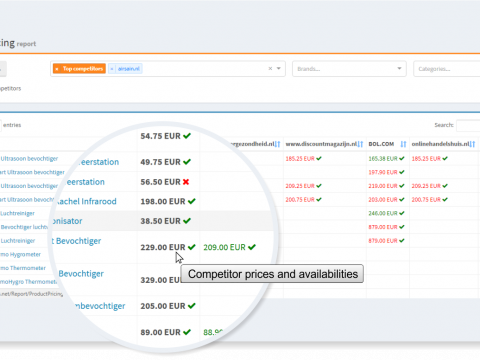Click the green check beside 49.75 EUR
This screenshot has width=480, height=360.
tap(187, 162)
